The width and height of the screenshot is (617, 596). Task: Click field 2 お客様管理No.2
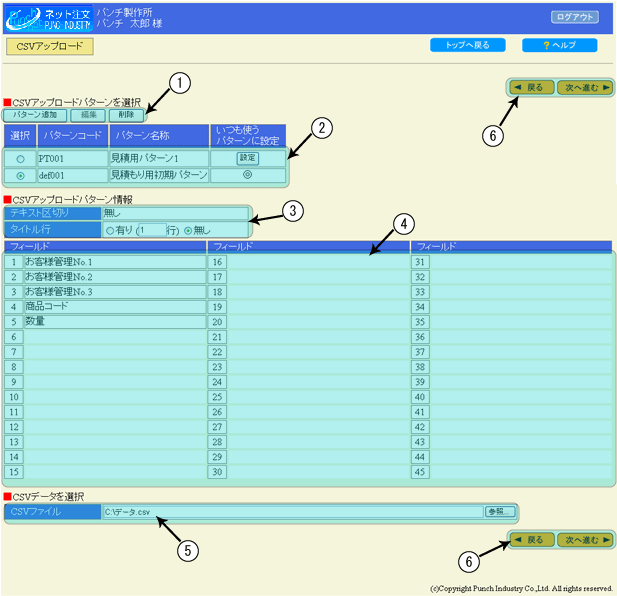click(115, 277)
